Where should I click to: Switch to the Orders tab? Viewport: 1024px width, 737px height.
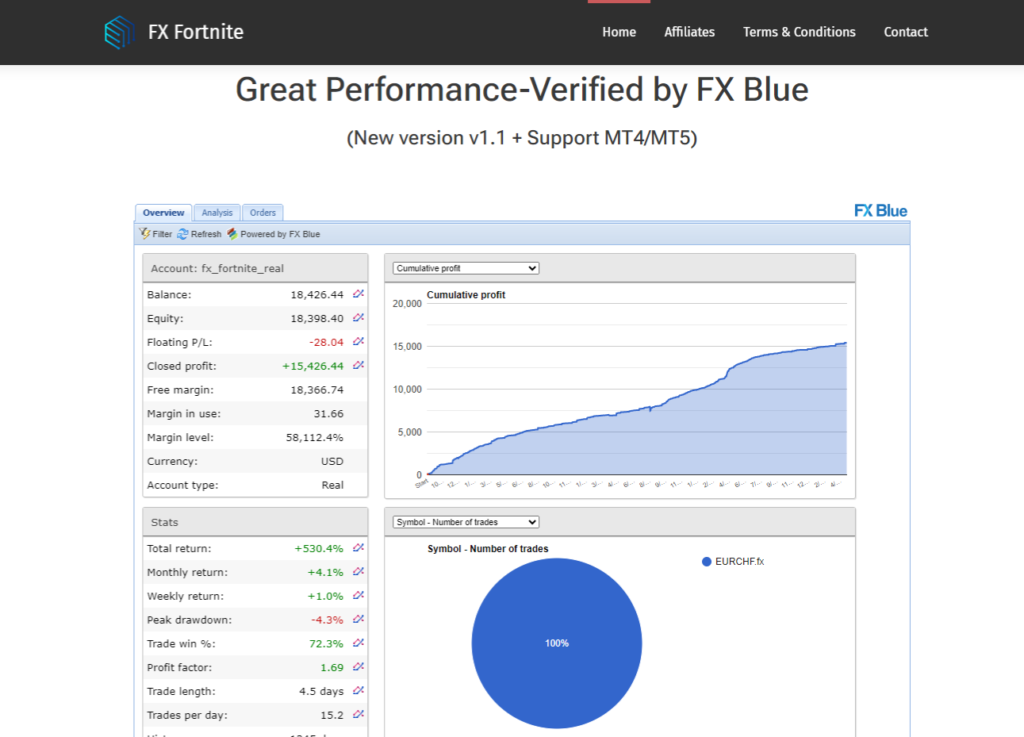click(x=263, y=213)
